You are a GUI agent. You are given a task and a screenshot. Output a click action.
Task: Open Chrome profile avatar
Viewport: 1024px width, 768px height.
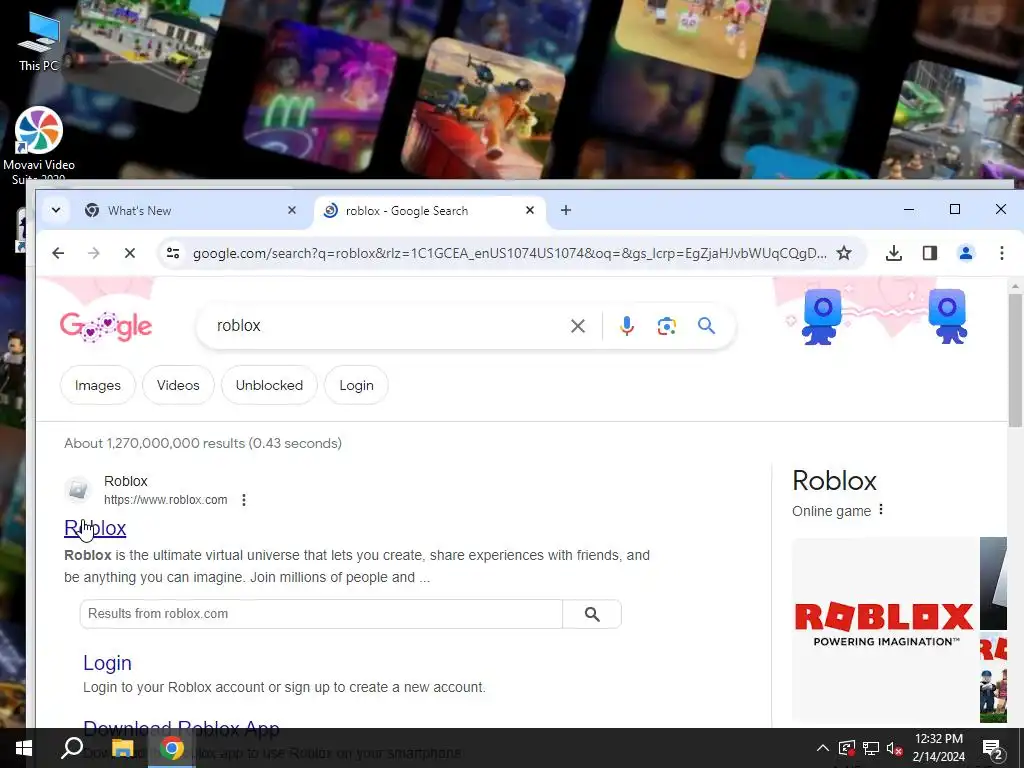click(x=965, y=253)
